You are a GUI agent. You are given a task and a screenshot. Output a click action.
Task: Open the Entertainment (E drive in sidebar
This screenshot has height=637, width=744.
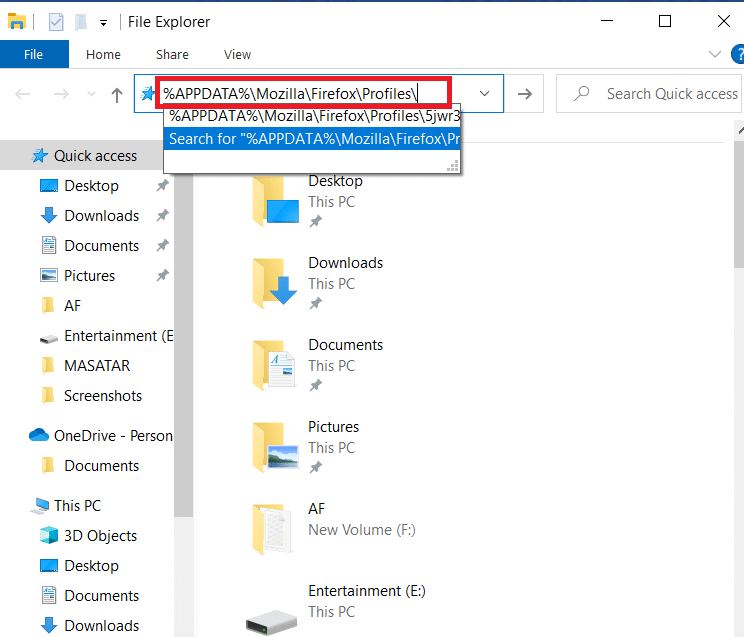pyautogui.click(x=119, y=336)
